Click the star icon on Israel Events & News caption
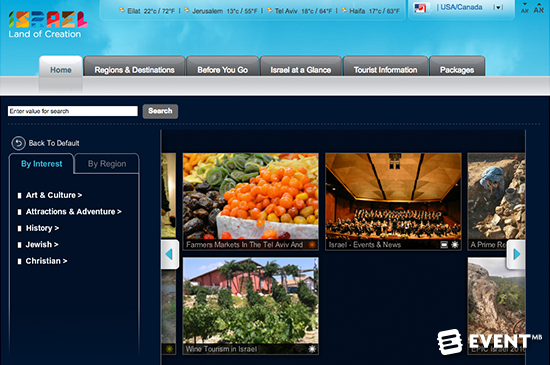This screenshot has height=365, width=550. [455, 244]
